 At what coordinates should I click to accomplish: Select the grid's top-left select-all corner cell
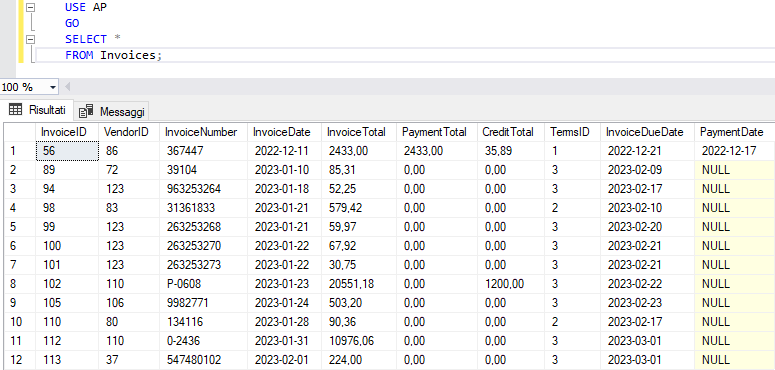[x=20, y=132]
